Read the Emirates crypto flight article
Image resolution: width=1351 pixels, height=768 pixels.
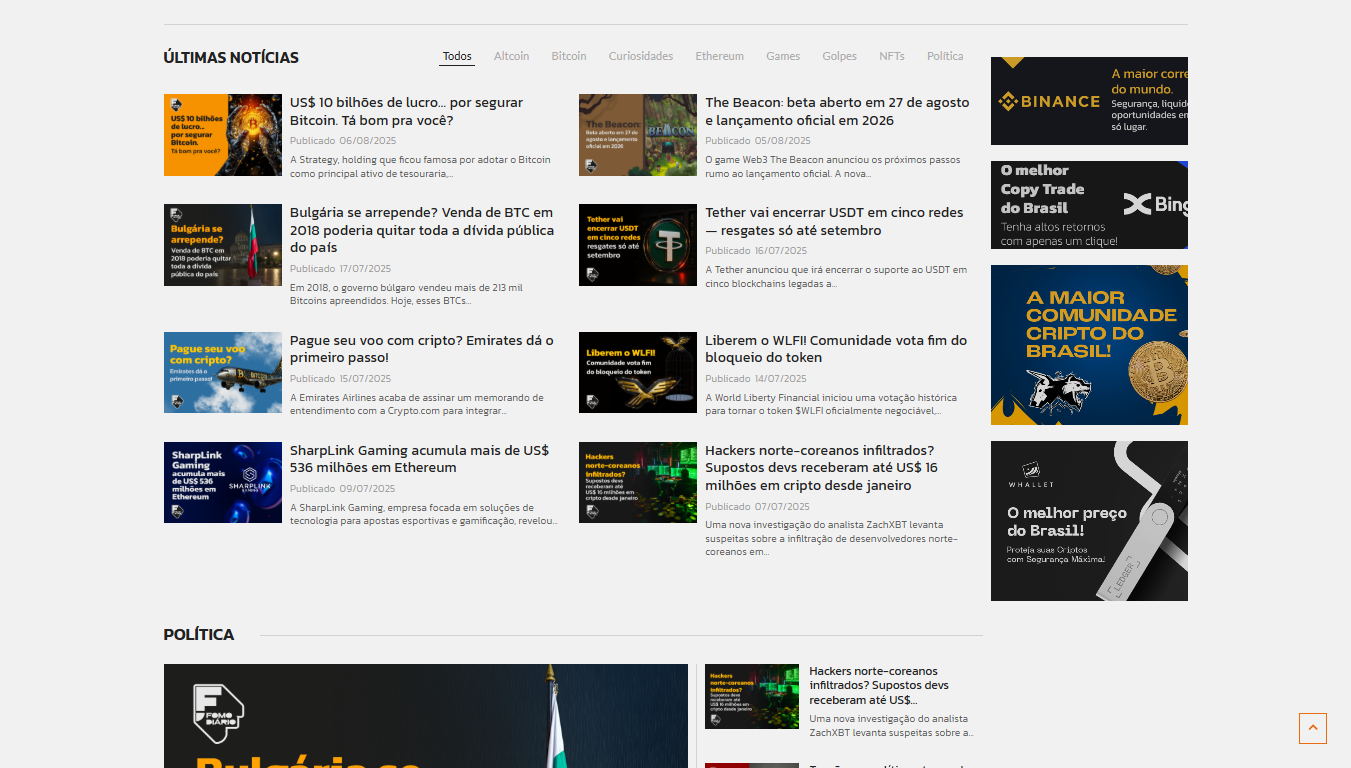[x=421, y=349]
